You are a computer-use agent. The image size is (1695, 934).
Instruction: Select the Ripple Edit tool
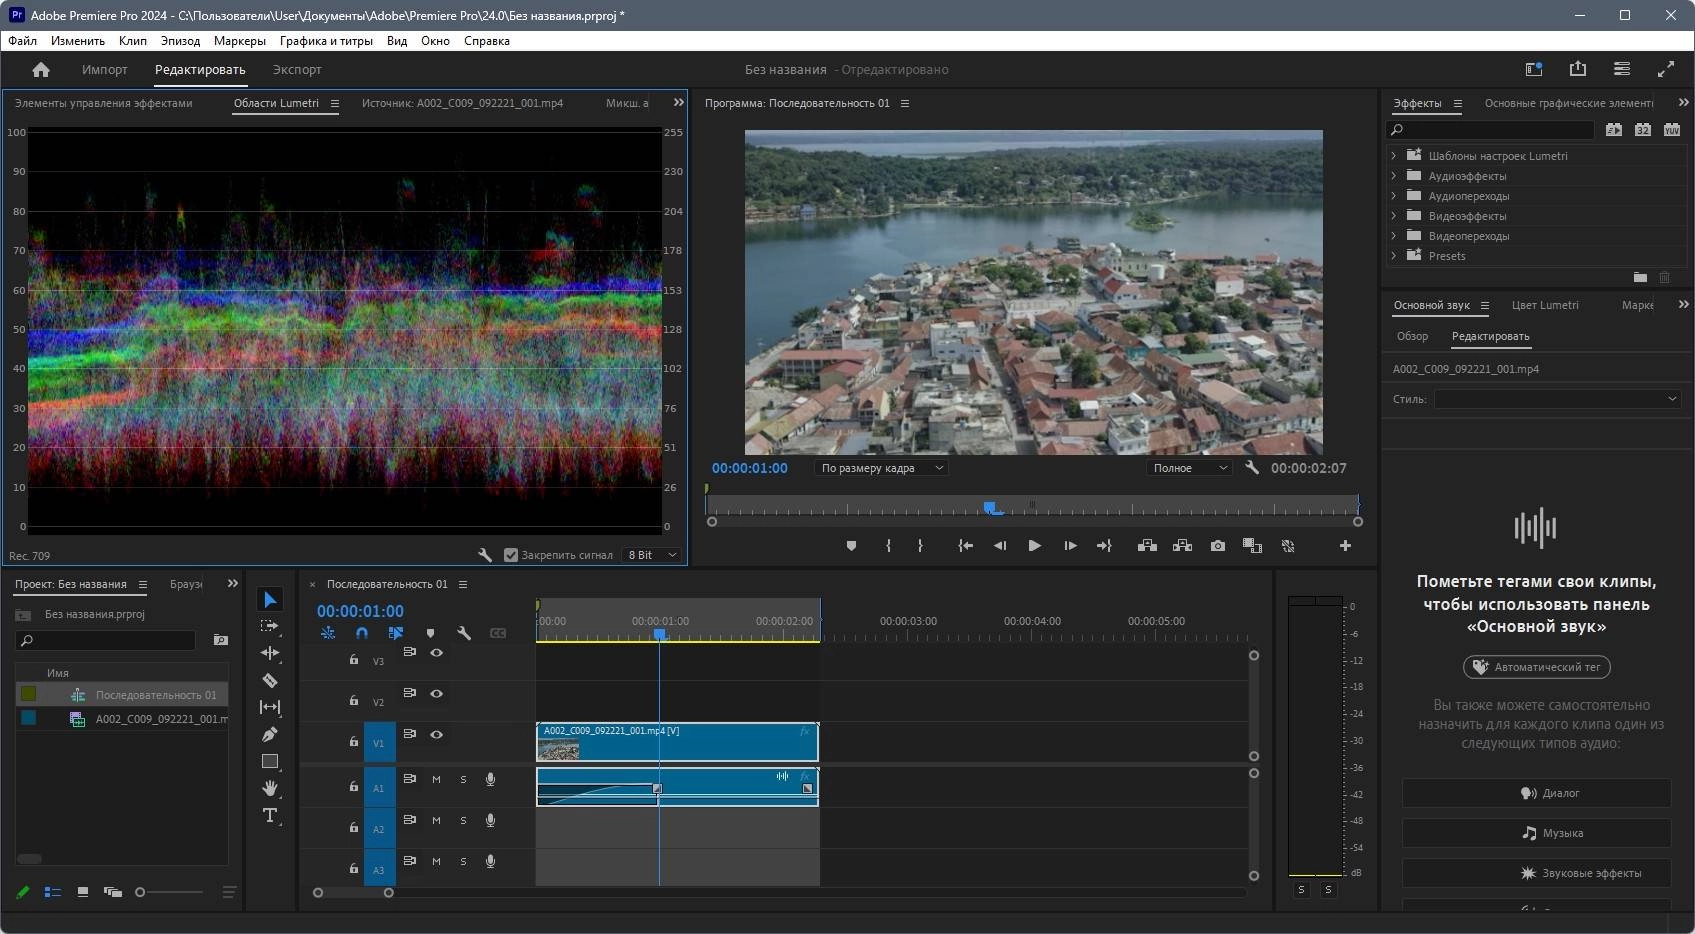tap(270, 653)
